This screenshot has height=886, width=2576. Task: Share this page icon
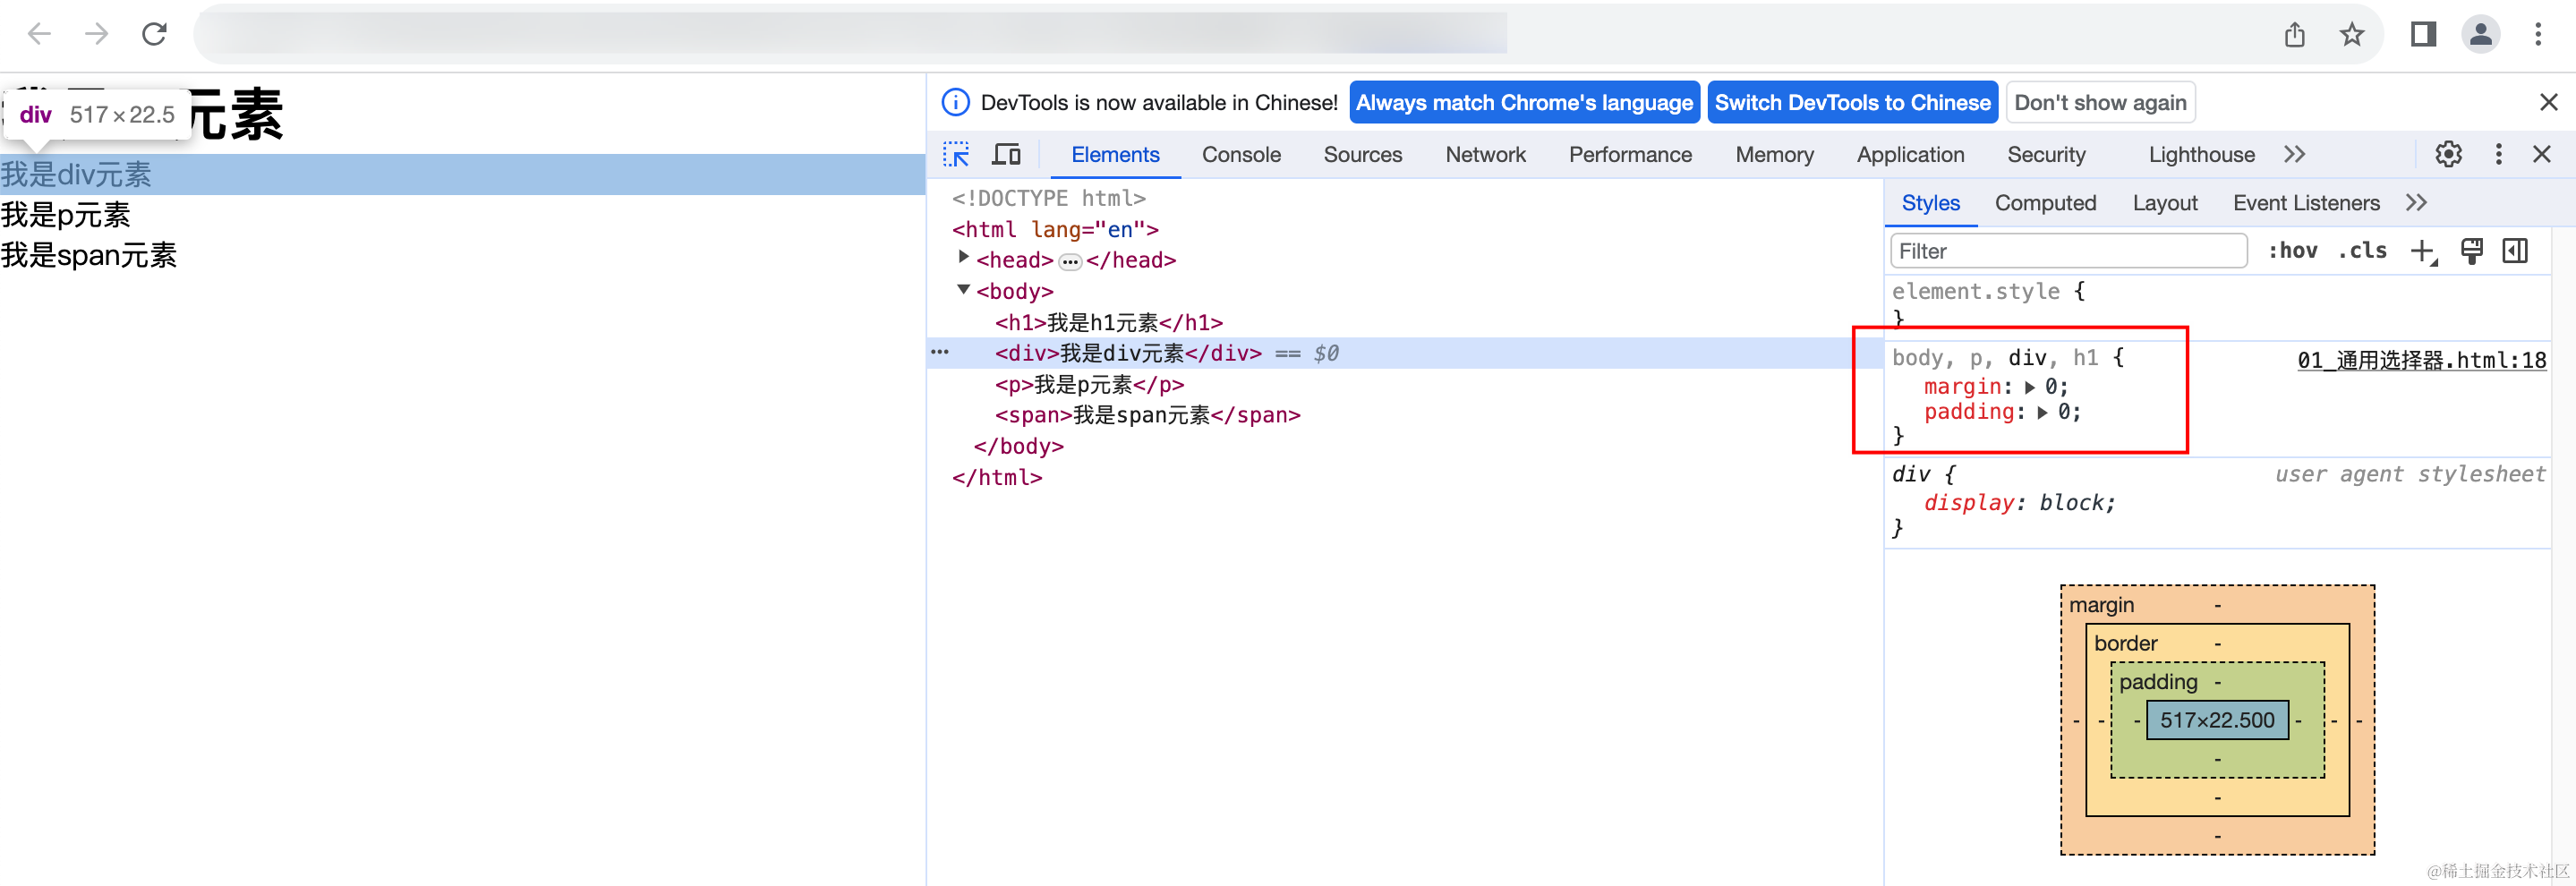(x=2294, y=35)
